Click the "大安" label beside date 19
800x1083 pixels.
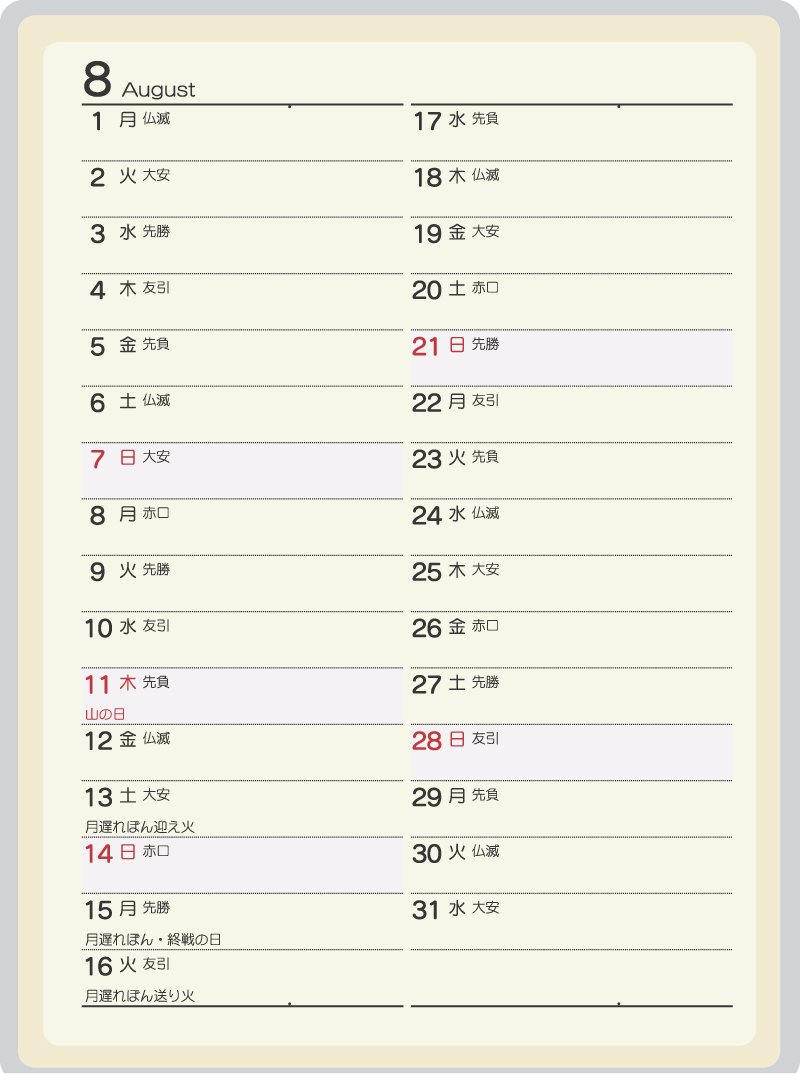tap(485, 231)
